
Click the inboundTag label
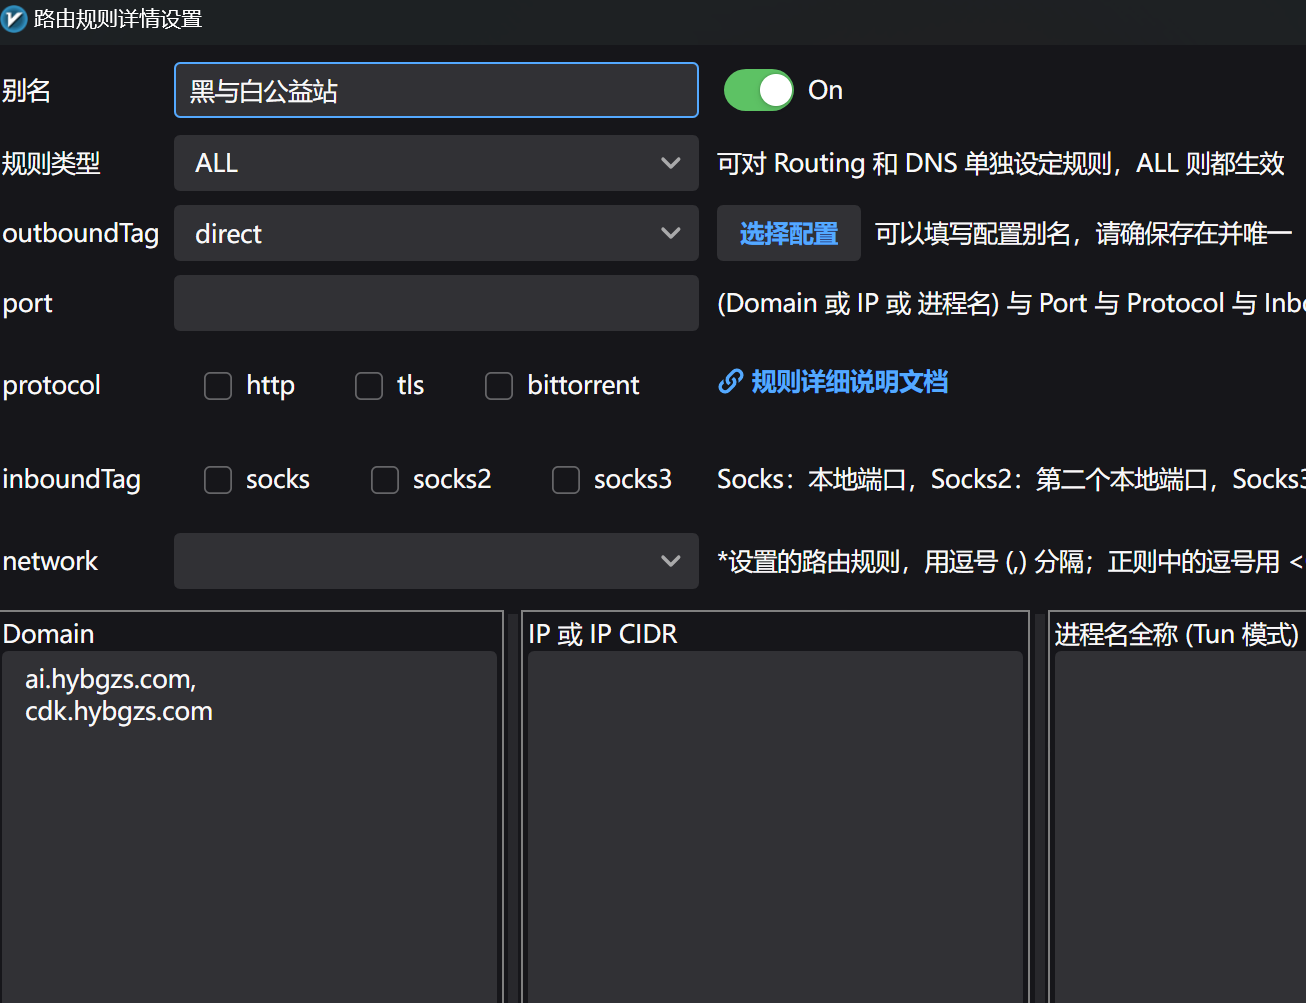tap(71, 479)
